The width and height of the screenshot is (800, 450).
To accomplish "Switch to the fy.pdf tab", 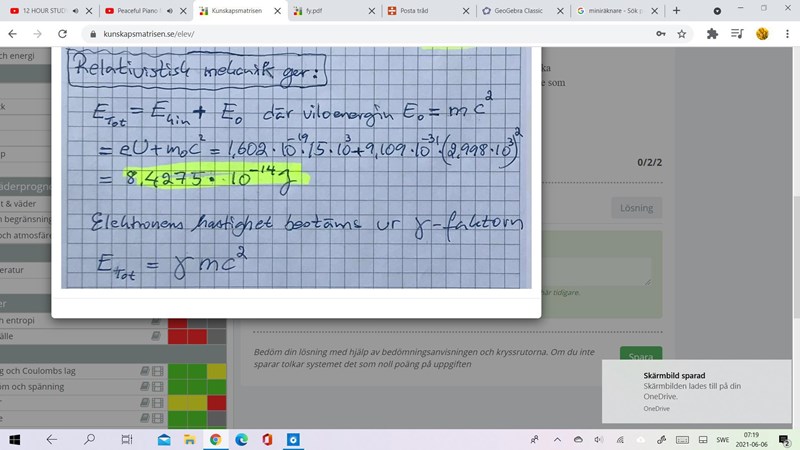I will (x=330, y=10).
